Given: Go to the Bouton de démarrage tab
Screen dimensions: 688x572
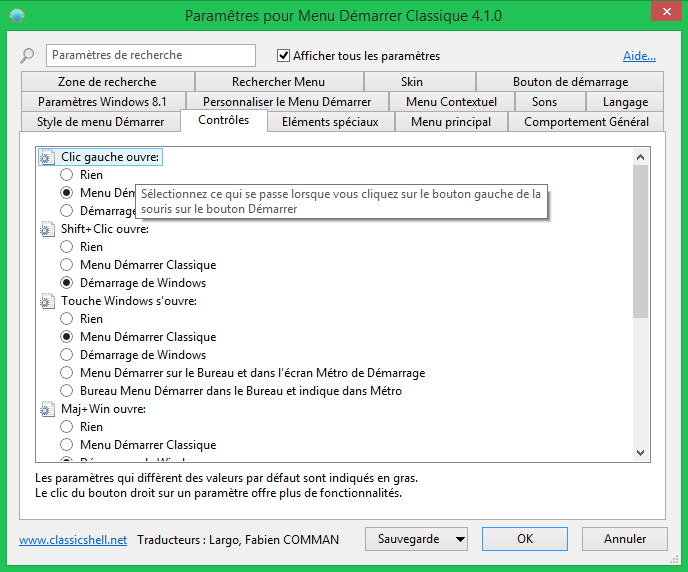Looking at the screenshot, I should [x=570, y=82].
